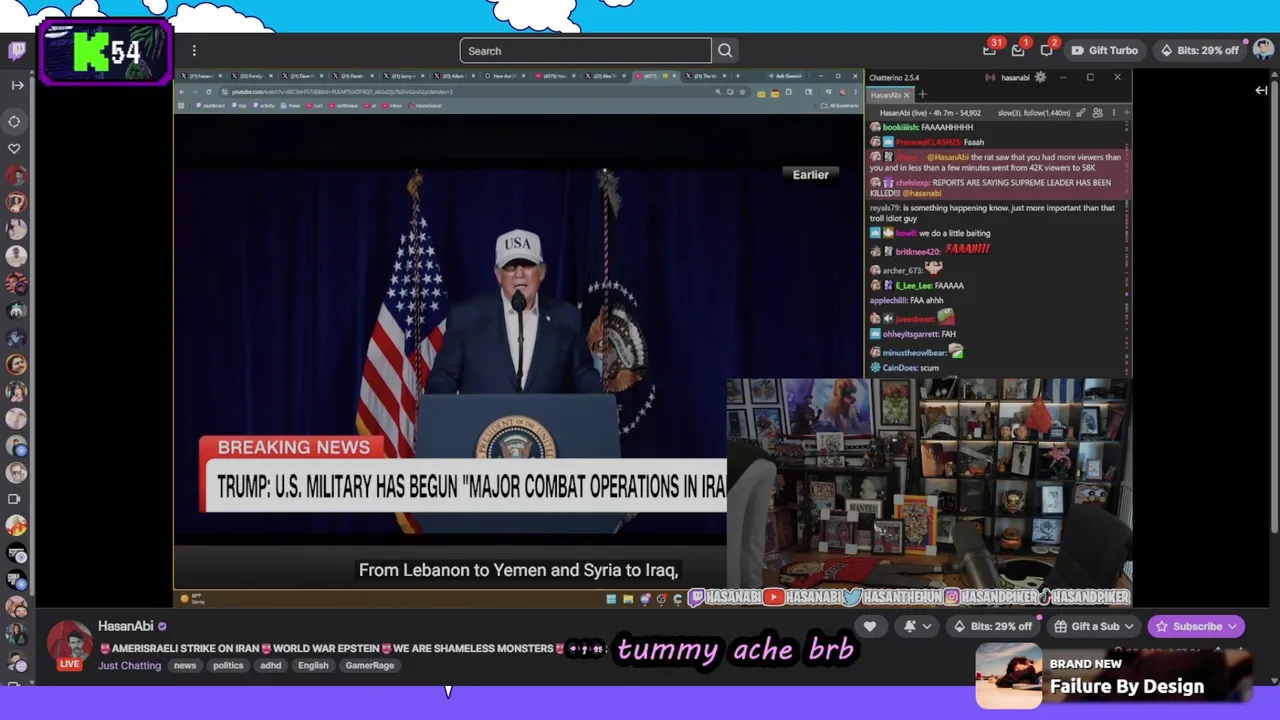The width and height of the screenshot is (1280, 720).
Task: Click the browser reload icon in stream
Action: tap(208, 92)
